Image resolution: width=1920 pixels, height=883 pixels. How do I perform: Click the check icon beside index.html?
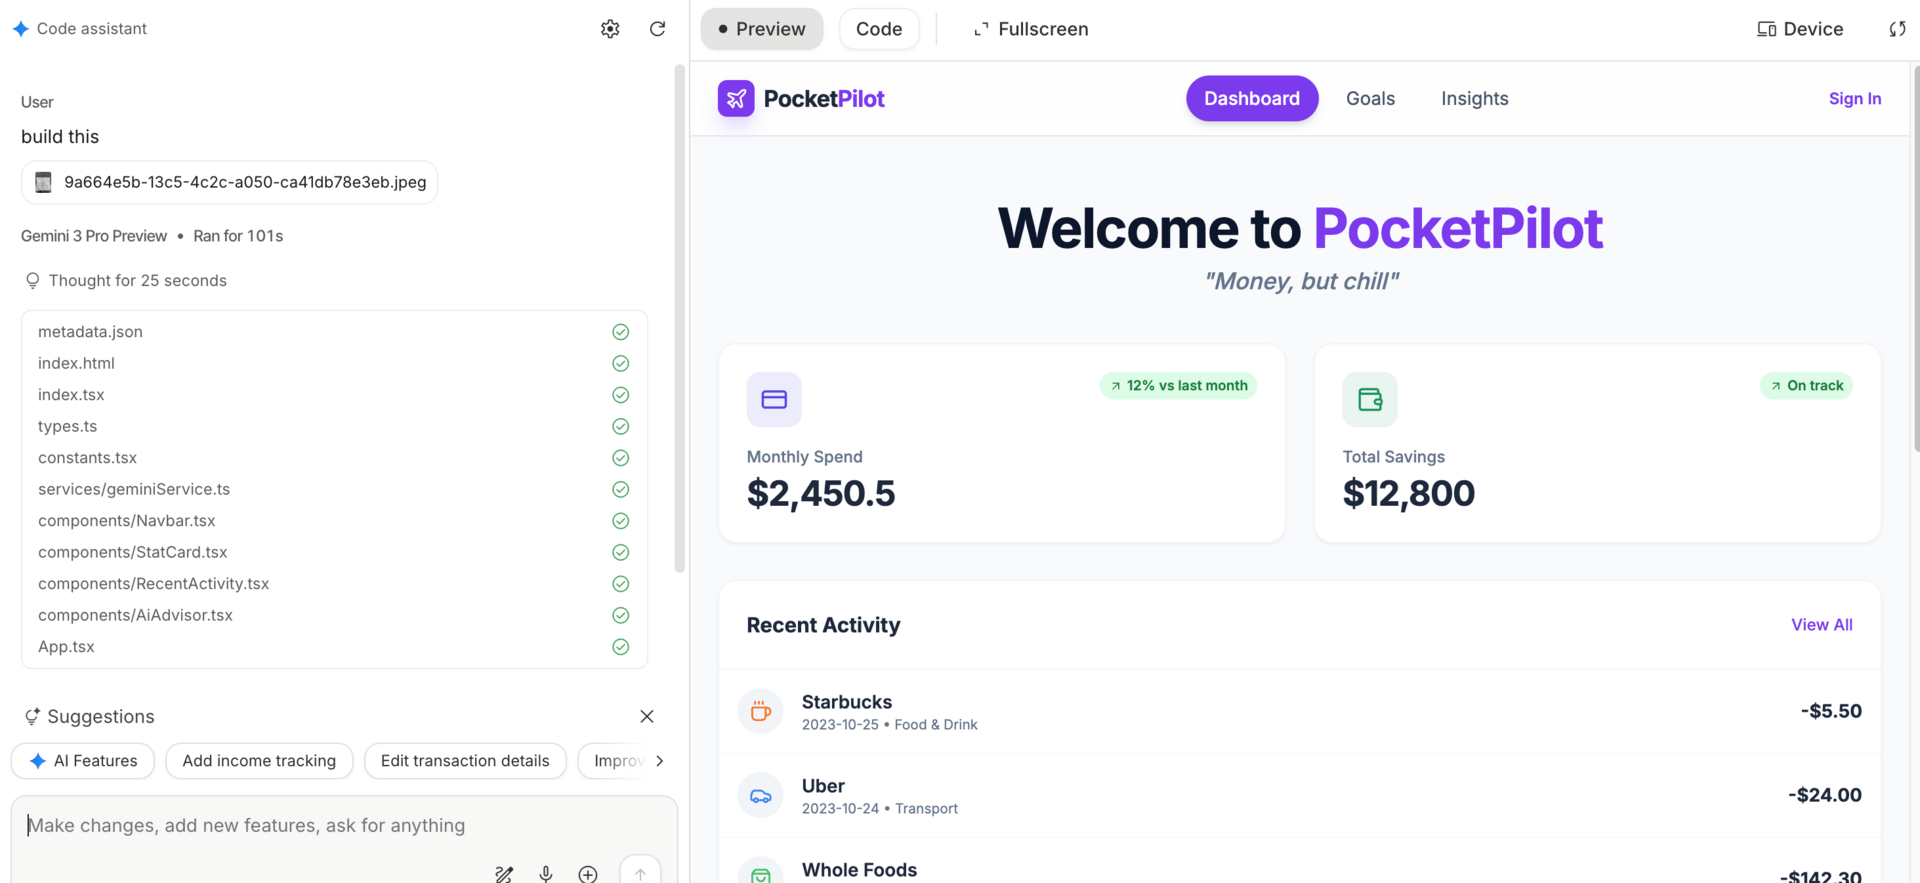[621, 363]
